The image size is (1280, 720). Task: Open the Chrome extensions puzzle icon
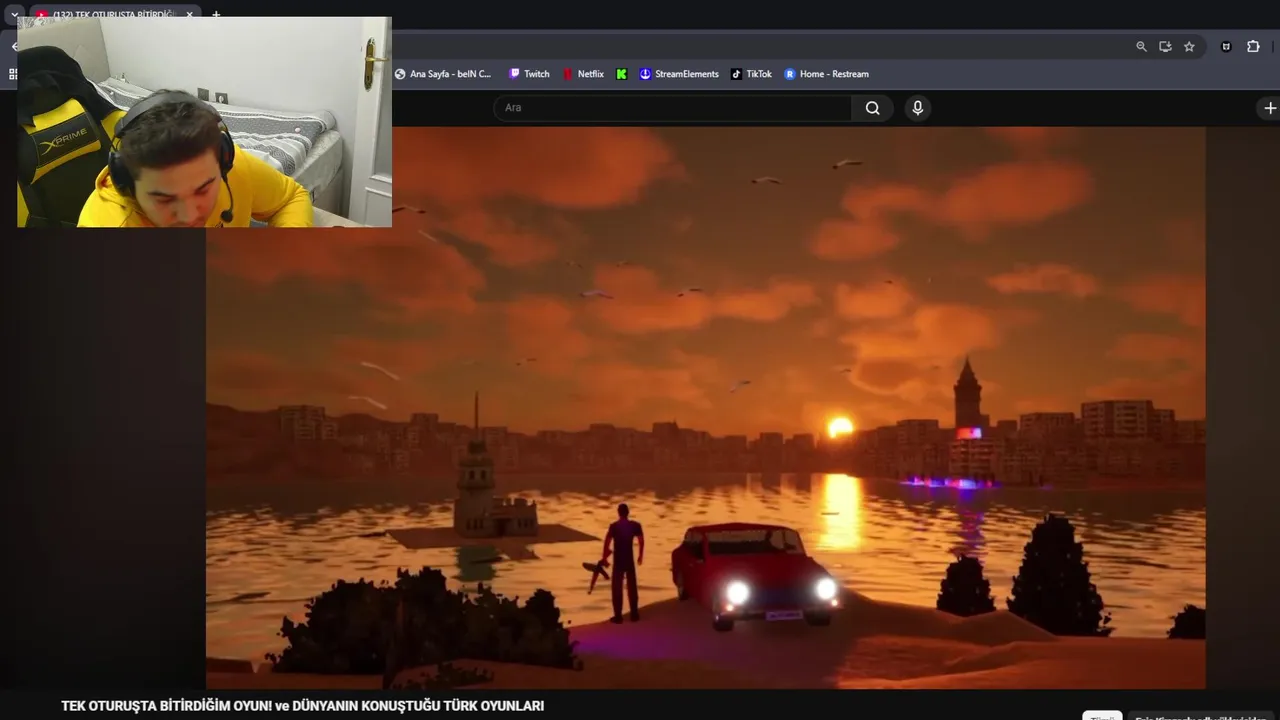[1253, 46]
